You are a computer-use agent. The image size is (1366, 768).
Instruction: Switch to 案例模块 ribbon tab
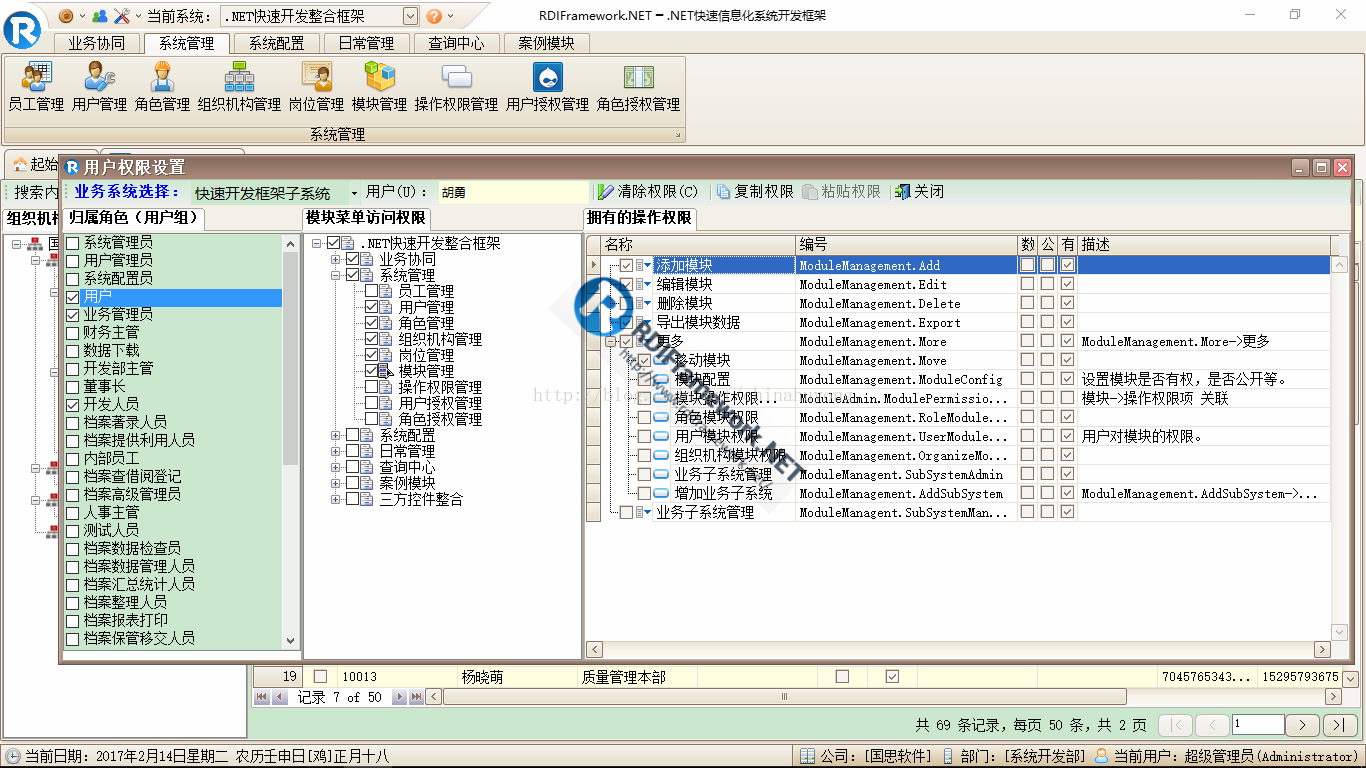[x=547, y=43]
